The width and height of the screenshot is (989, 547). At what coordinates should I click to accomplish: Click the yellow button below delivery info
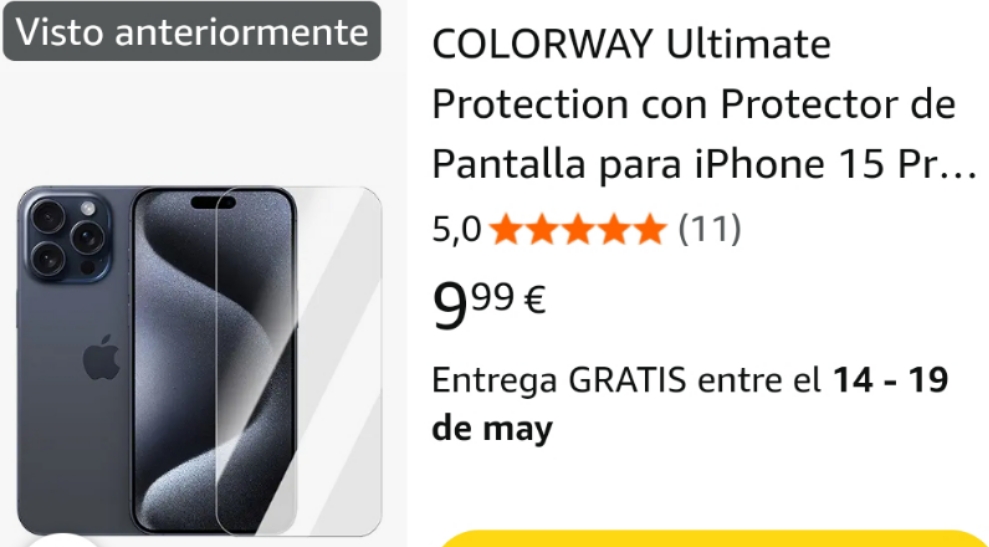click(713, 539)
